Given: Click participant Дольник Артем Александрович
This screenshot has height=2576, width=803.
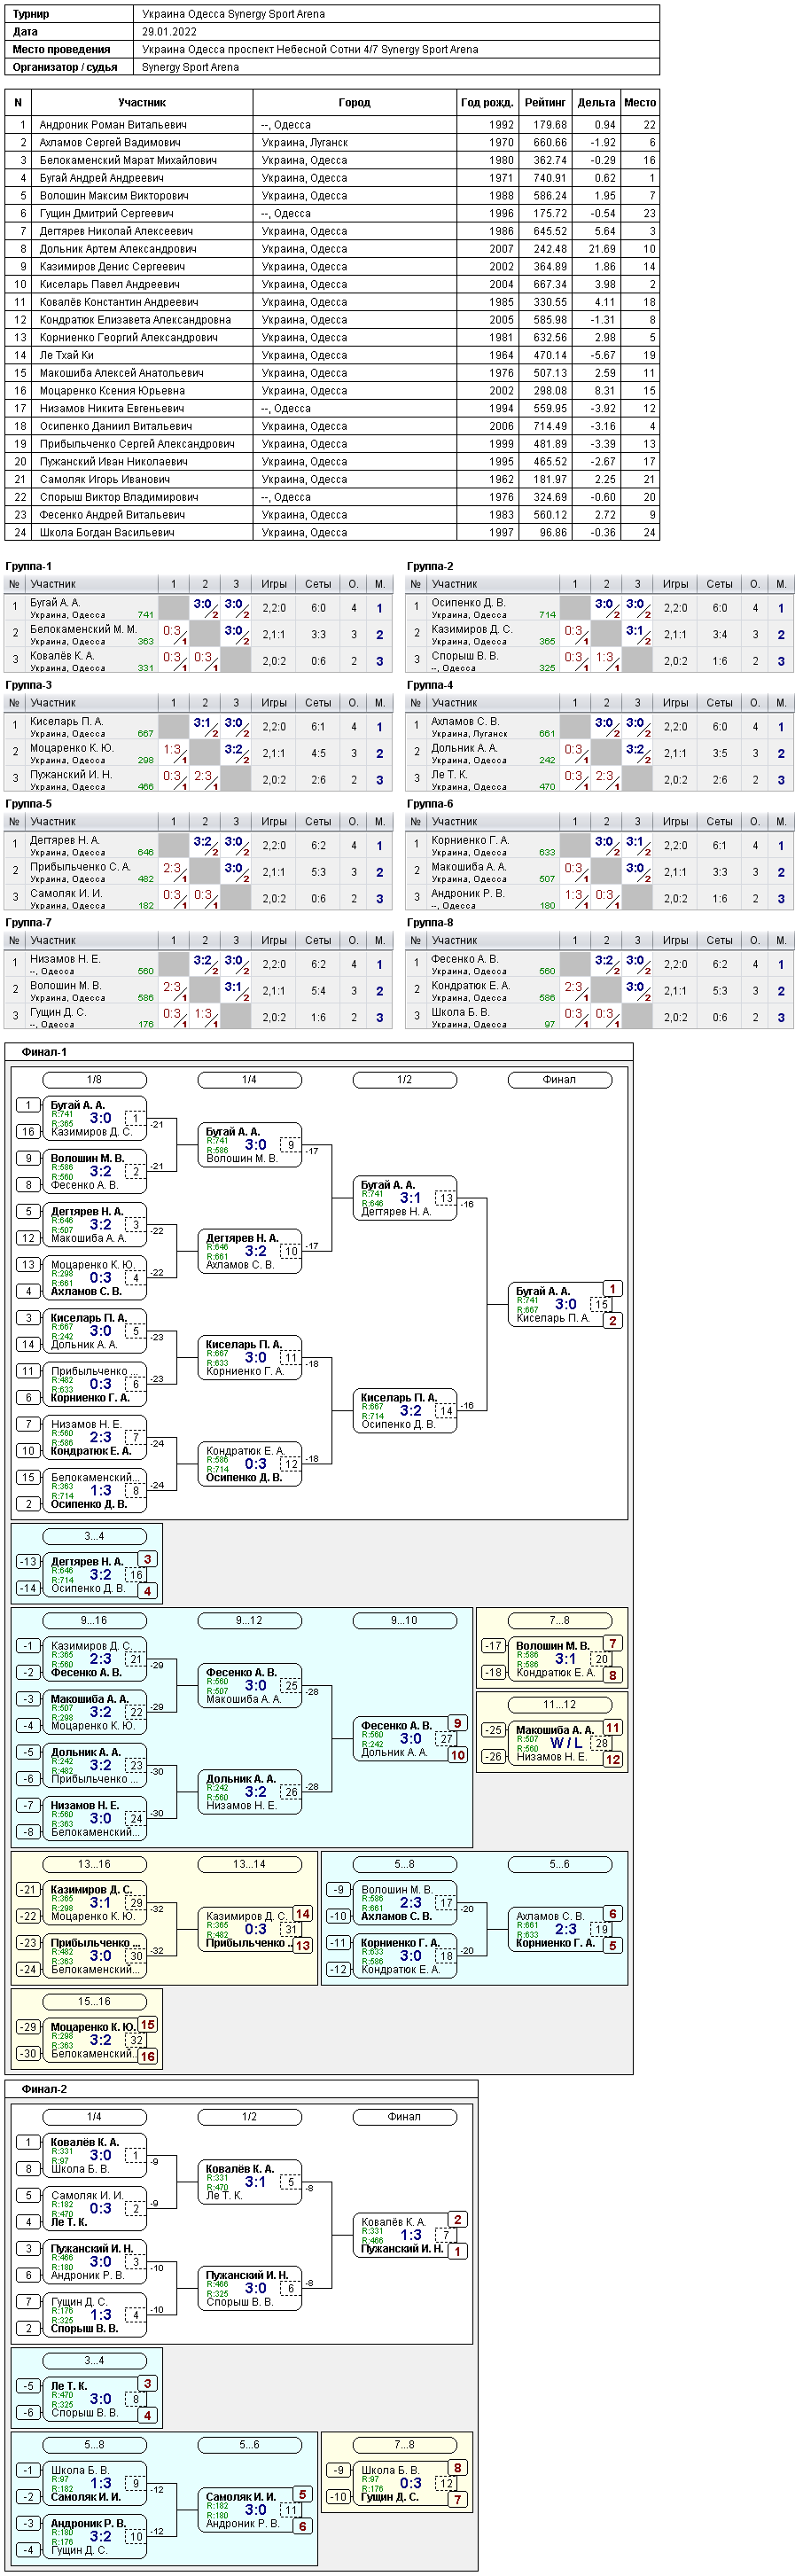Looking at the screenshot, I should pyautogui.click(x=118, y=249).
